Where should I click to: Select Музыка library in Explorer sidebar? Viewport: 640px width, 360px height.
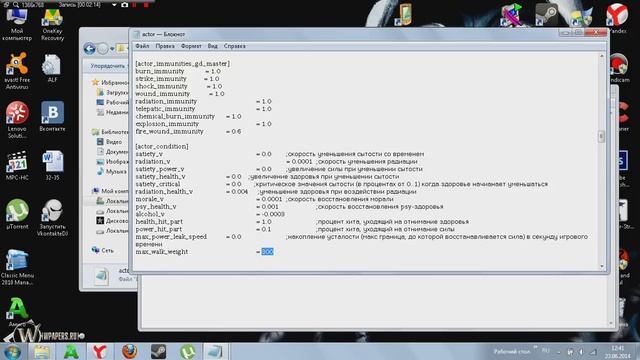pos(112,171)
